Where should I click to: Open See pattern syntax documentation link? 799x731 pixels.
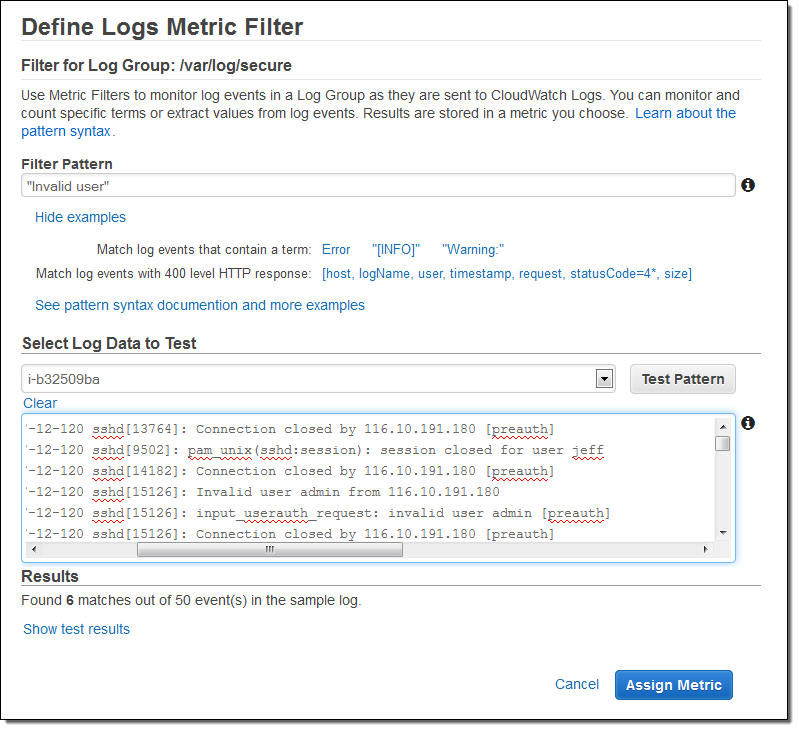(199, 305)
